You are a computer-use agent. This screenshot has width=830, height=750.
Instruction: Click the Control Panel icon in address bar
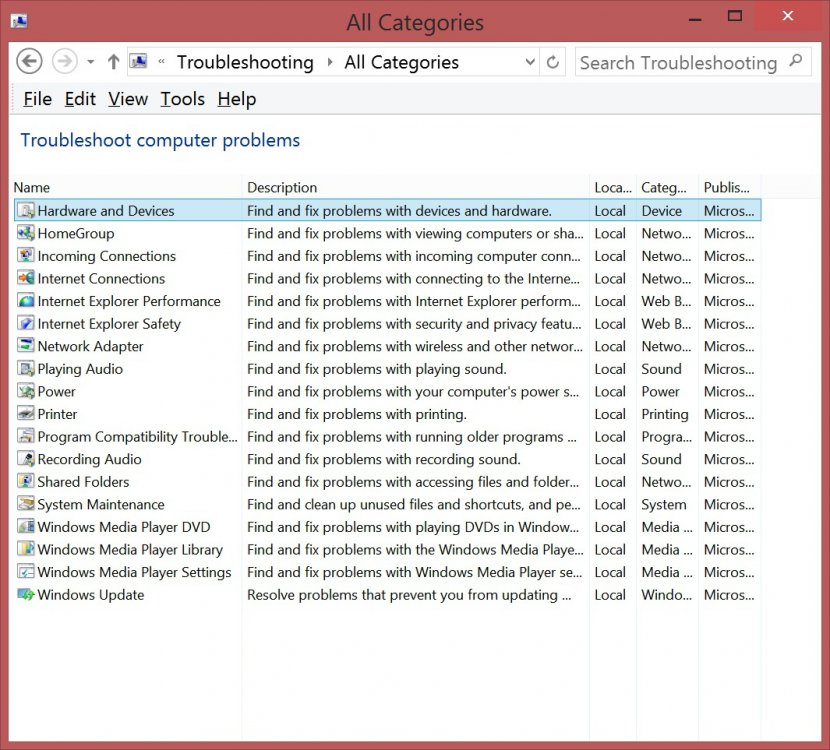(138, 62)
